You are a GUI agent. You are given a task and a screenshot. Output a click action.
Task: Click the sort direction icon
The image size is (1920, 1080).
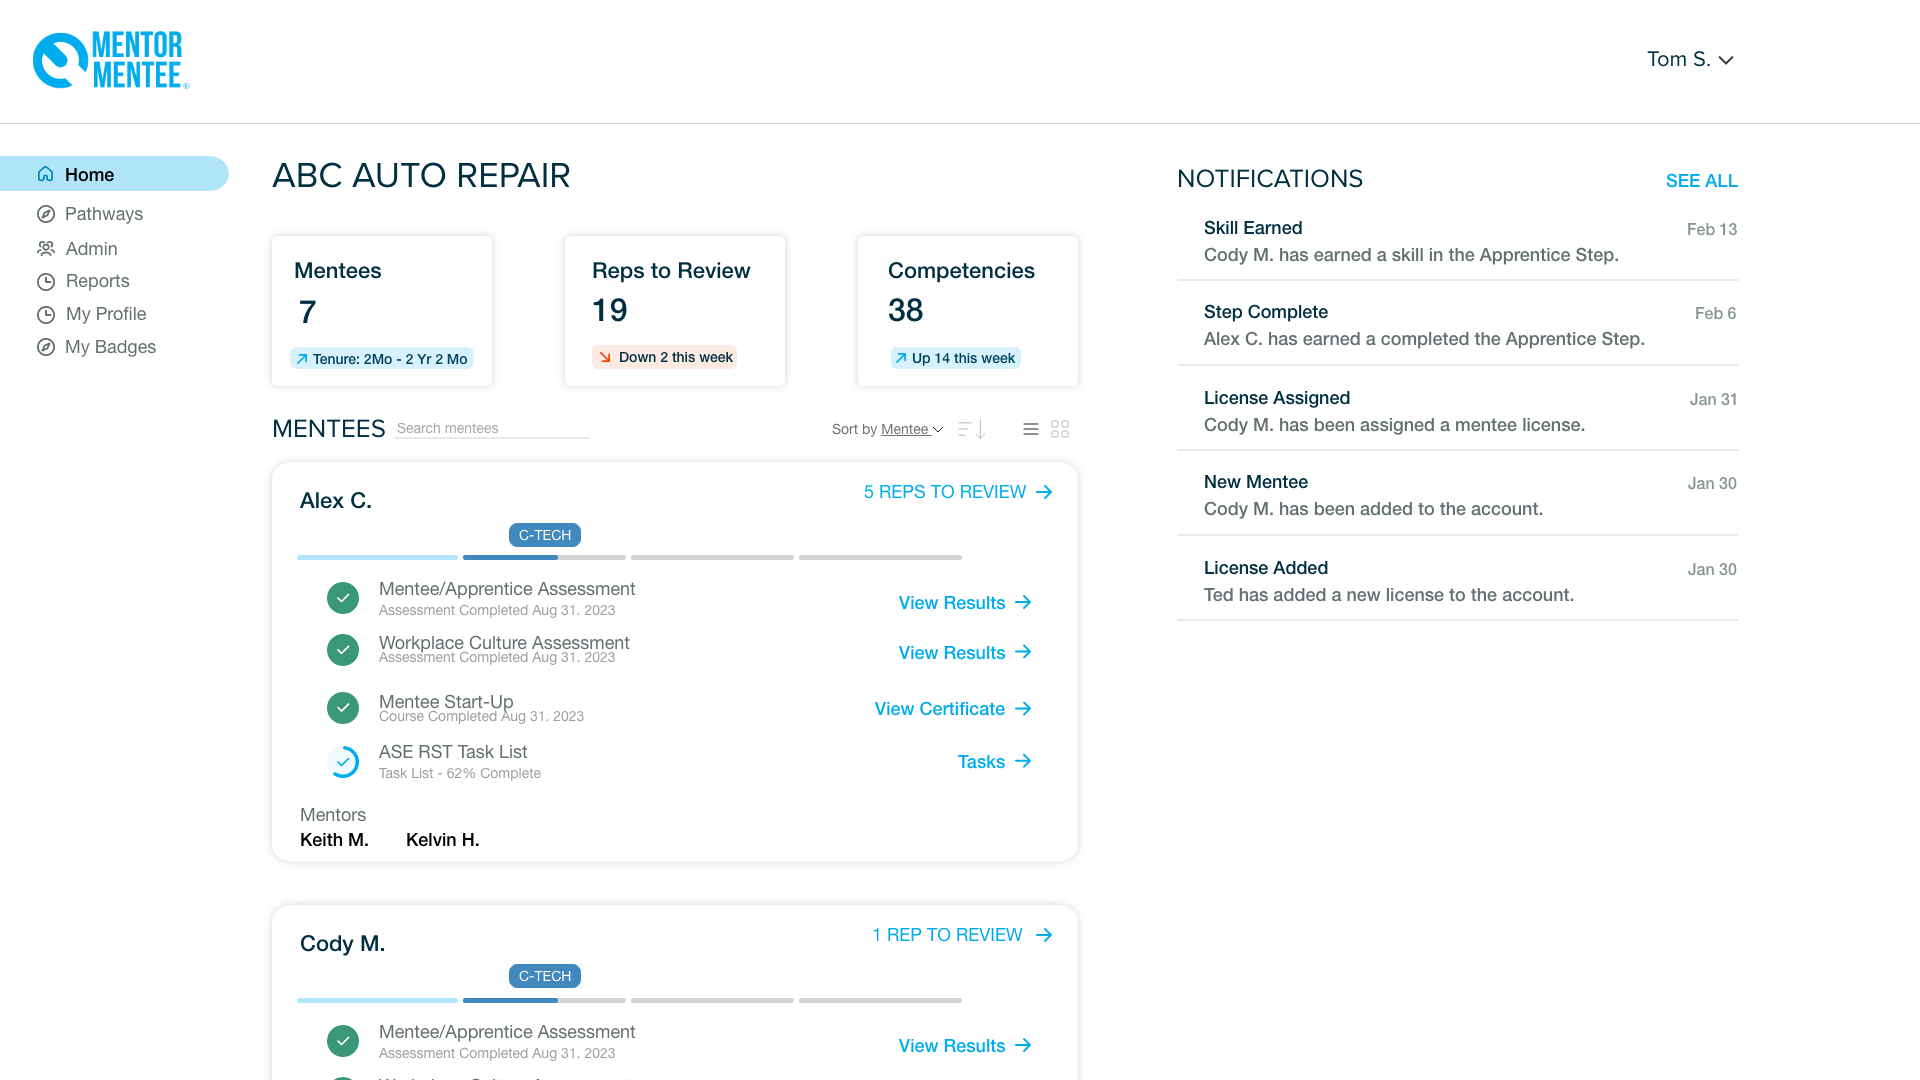[972, 429]
